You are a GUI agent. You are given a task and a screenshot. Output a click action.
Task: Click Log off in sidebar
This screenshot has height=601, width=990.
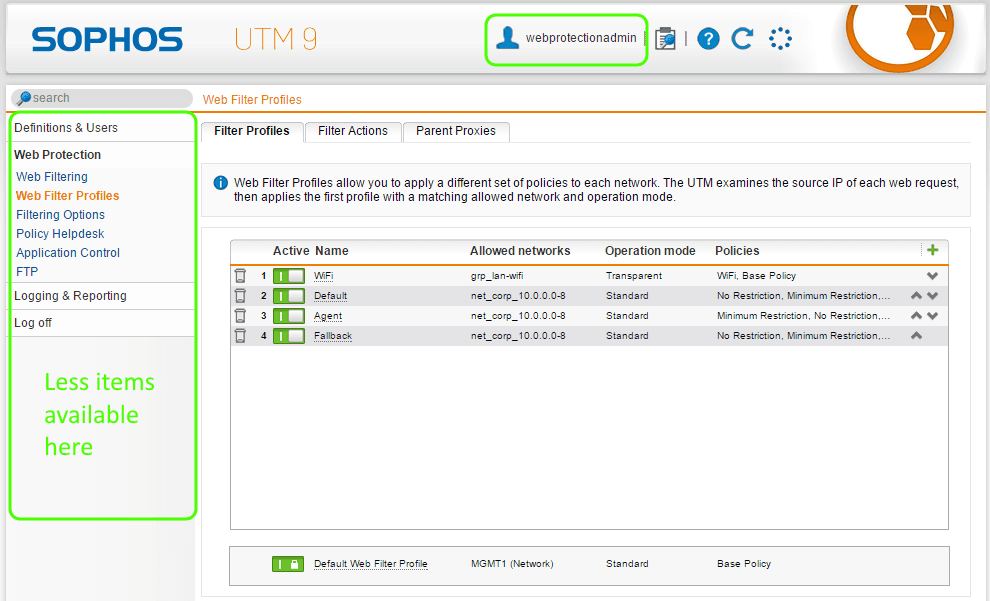(33, 323)
